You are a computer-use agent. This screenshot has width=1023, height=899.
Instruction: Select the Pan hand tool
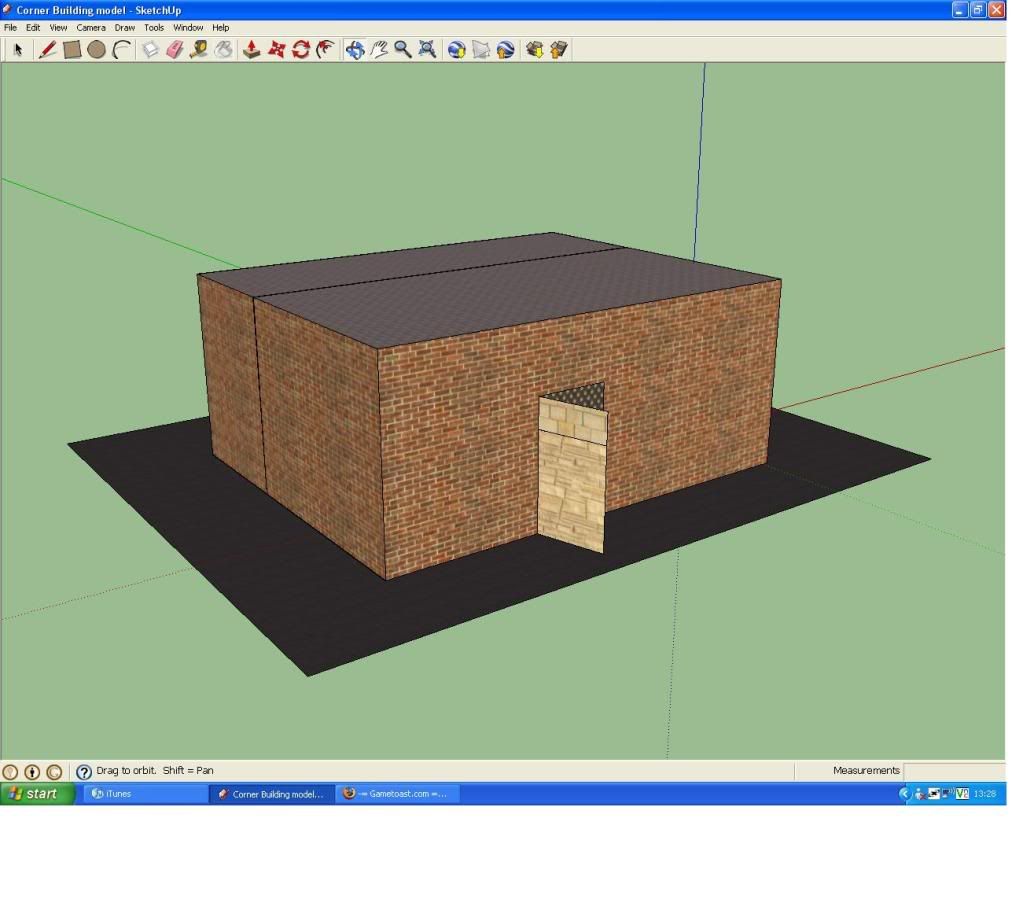point(379,50)
